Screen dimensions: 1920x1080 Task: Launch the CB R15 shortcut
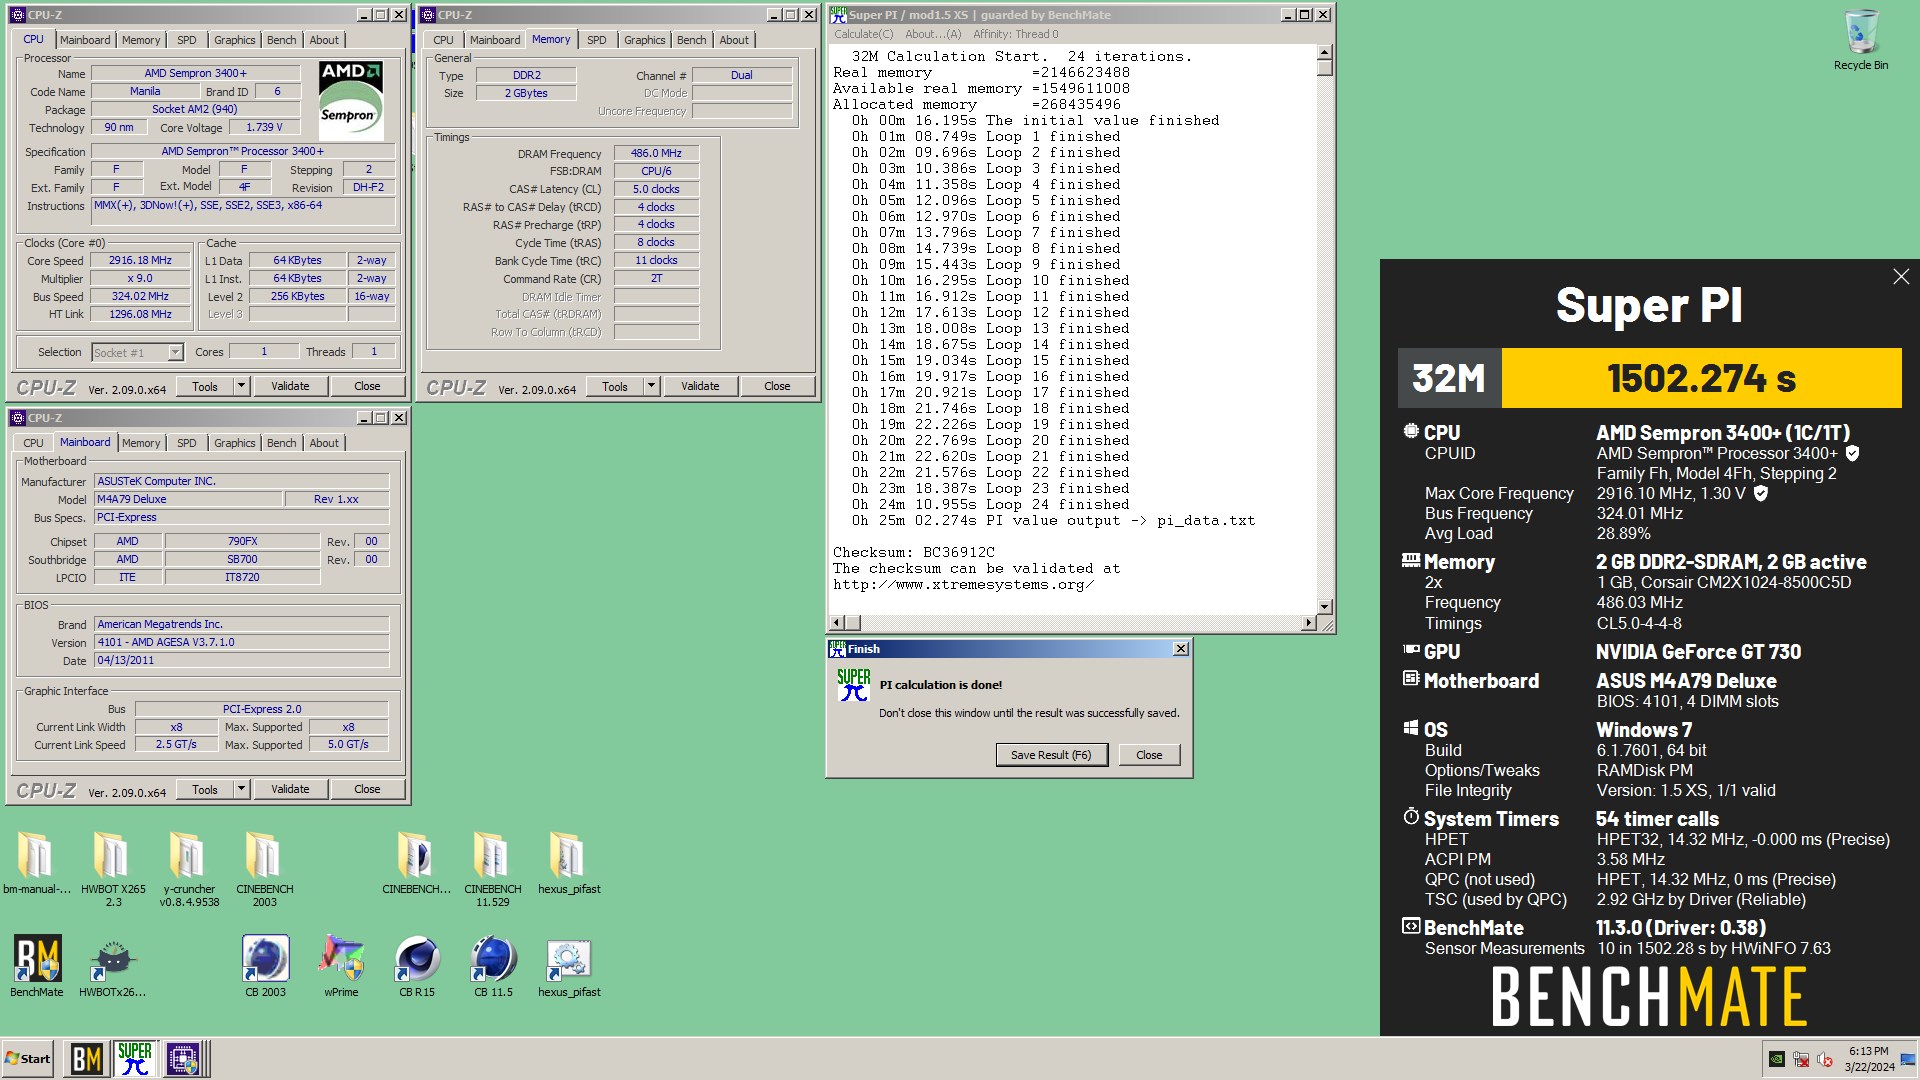pyautogui.click(x=417, y=966)
